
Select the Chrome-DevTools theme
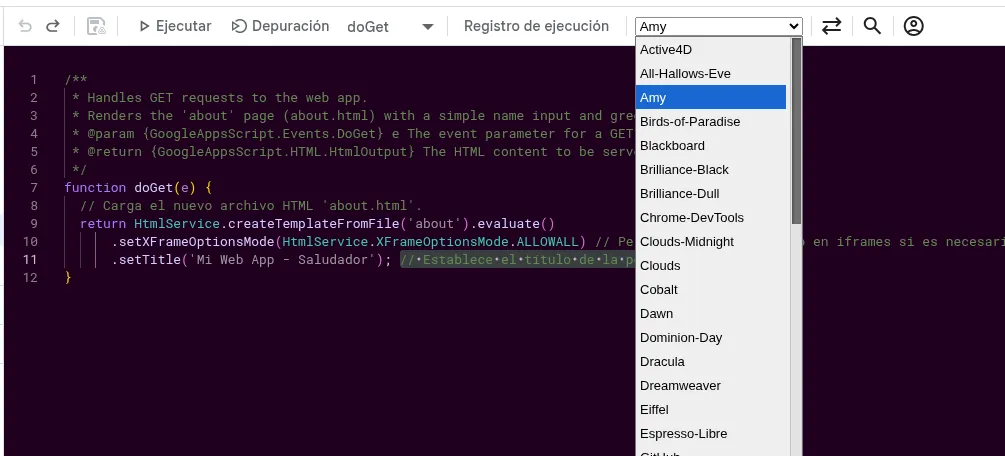tap(710, 217)
